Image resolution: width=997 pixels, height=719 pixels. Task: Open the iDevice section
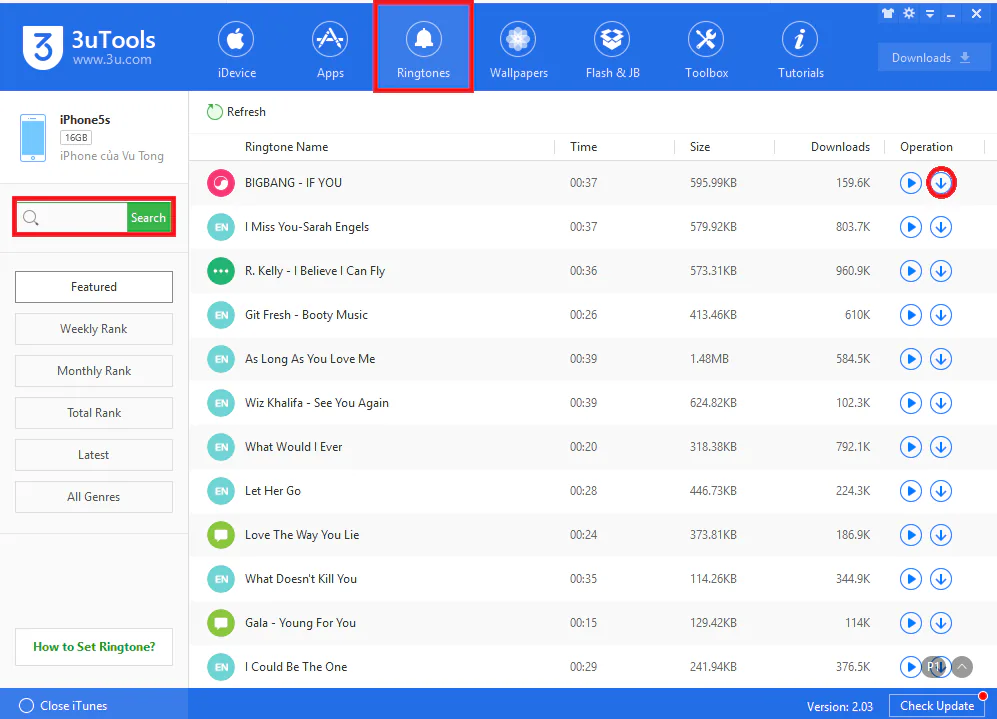point(237,50)
